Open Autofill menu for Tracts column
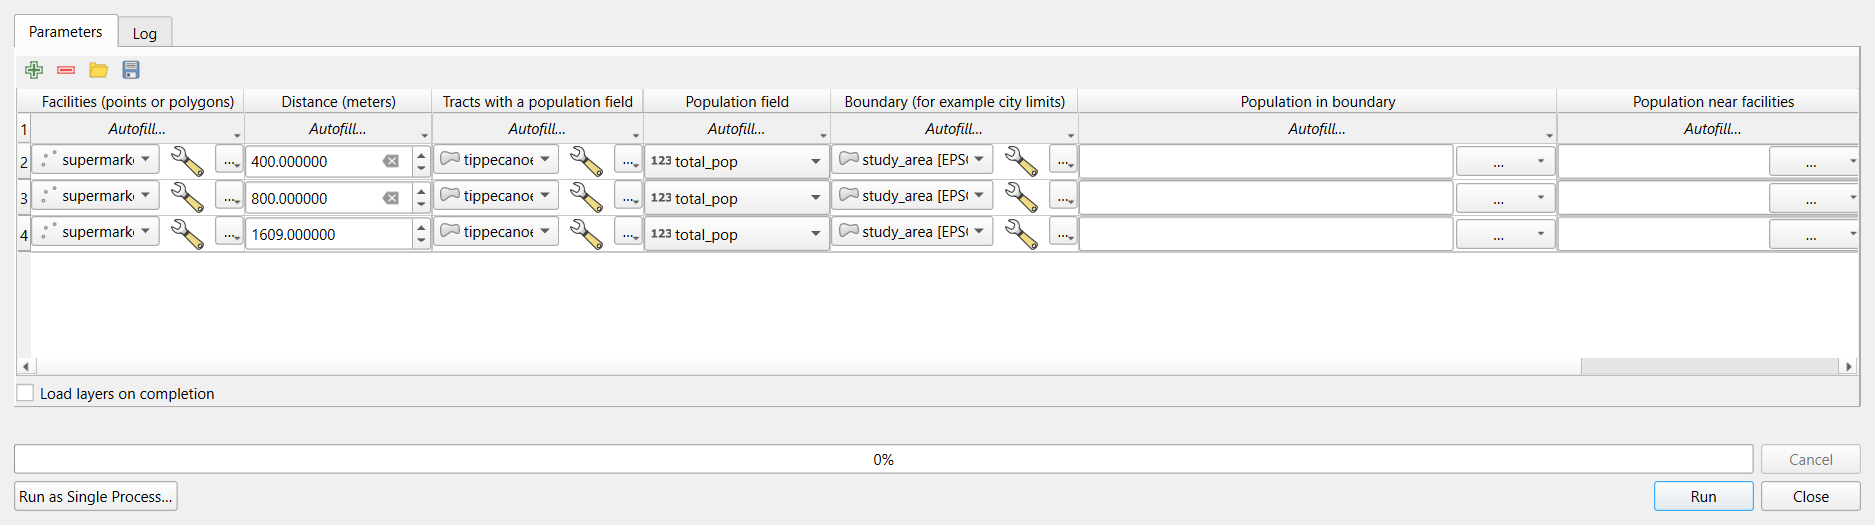Image resolution: width=1875 pixels, height=525 pixels. click(537, 129)
